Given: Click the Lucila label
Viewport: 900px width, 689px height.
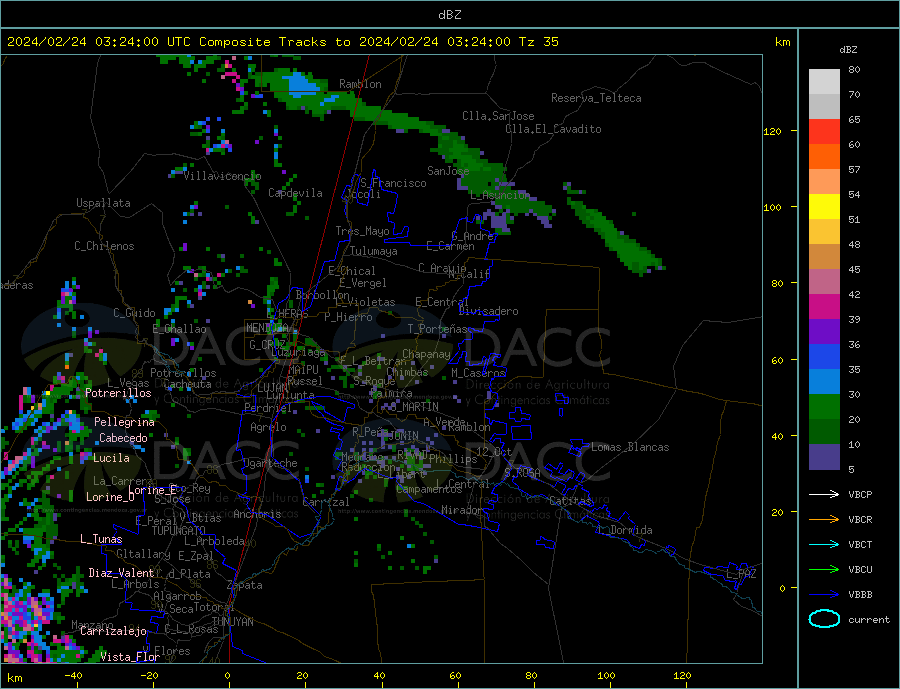Looking at the screenshot, I should (x=111, y=458).
